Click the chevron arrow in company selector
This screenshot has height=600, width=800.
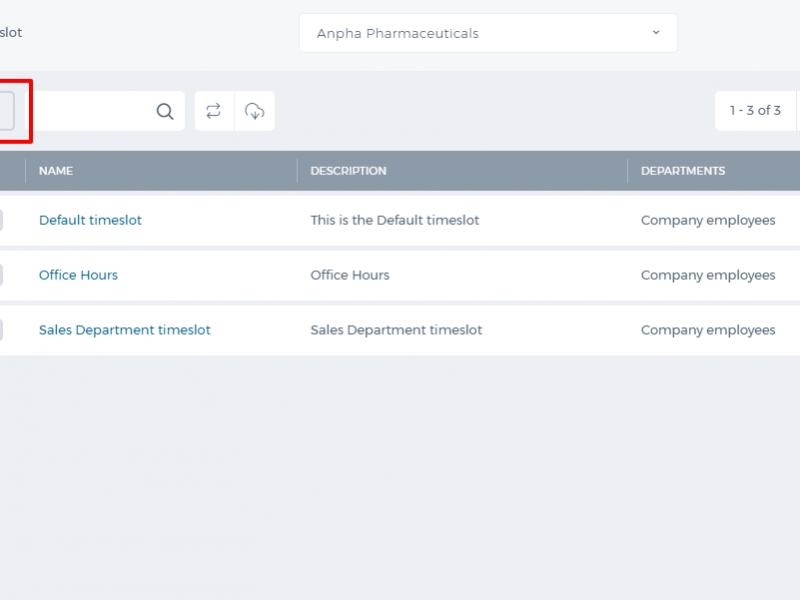point(656,33)
